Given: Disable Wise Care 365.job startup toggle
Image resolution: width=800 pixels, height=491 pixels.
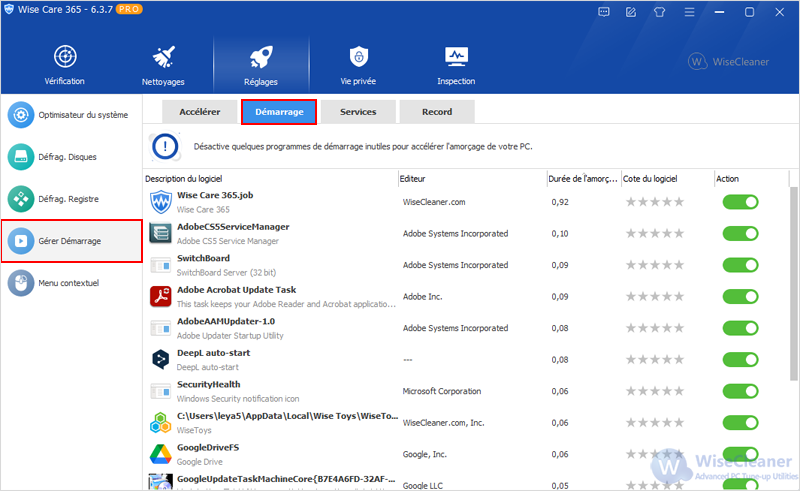Looking at the screenshot, I should click(740, 202).
